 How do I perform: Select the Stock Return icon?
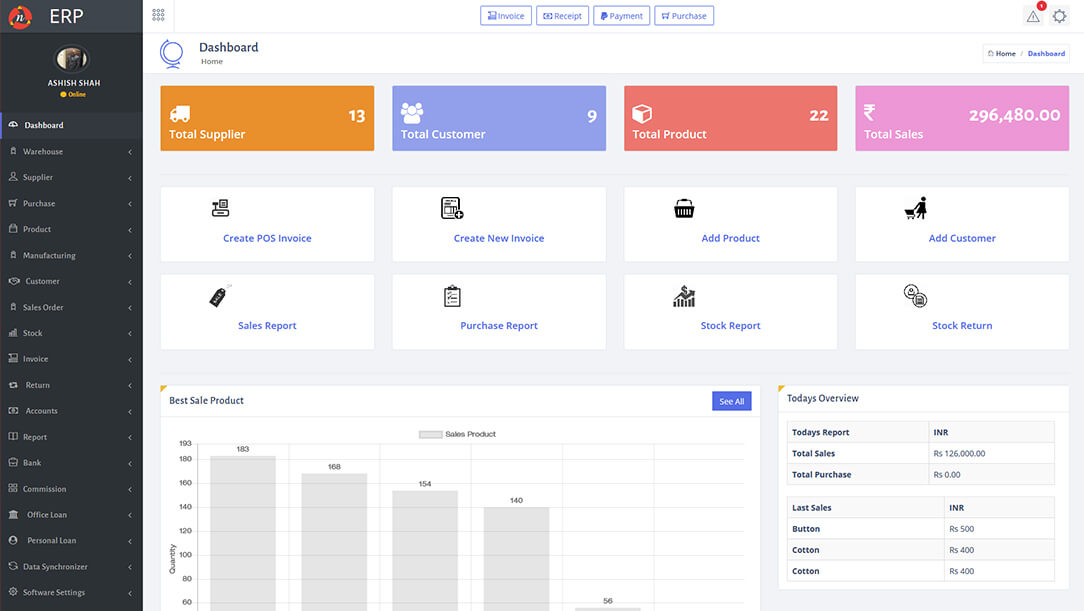tap(916, 294)
